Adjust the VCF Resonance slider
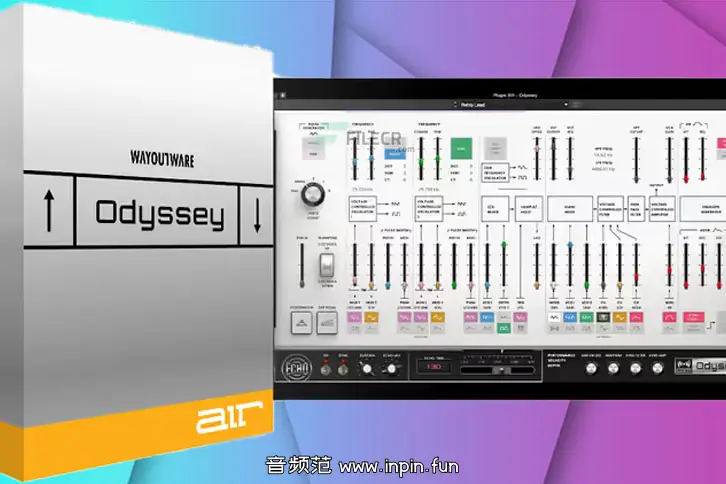This screenshot has width=726, height=484. tap(570, 158)
